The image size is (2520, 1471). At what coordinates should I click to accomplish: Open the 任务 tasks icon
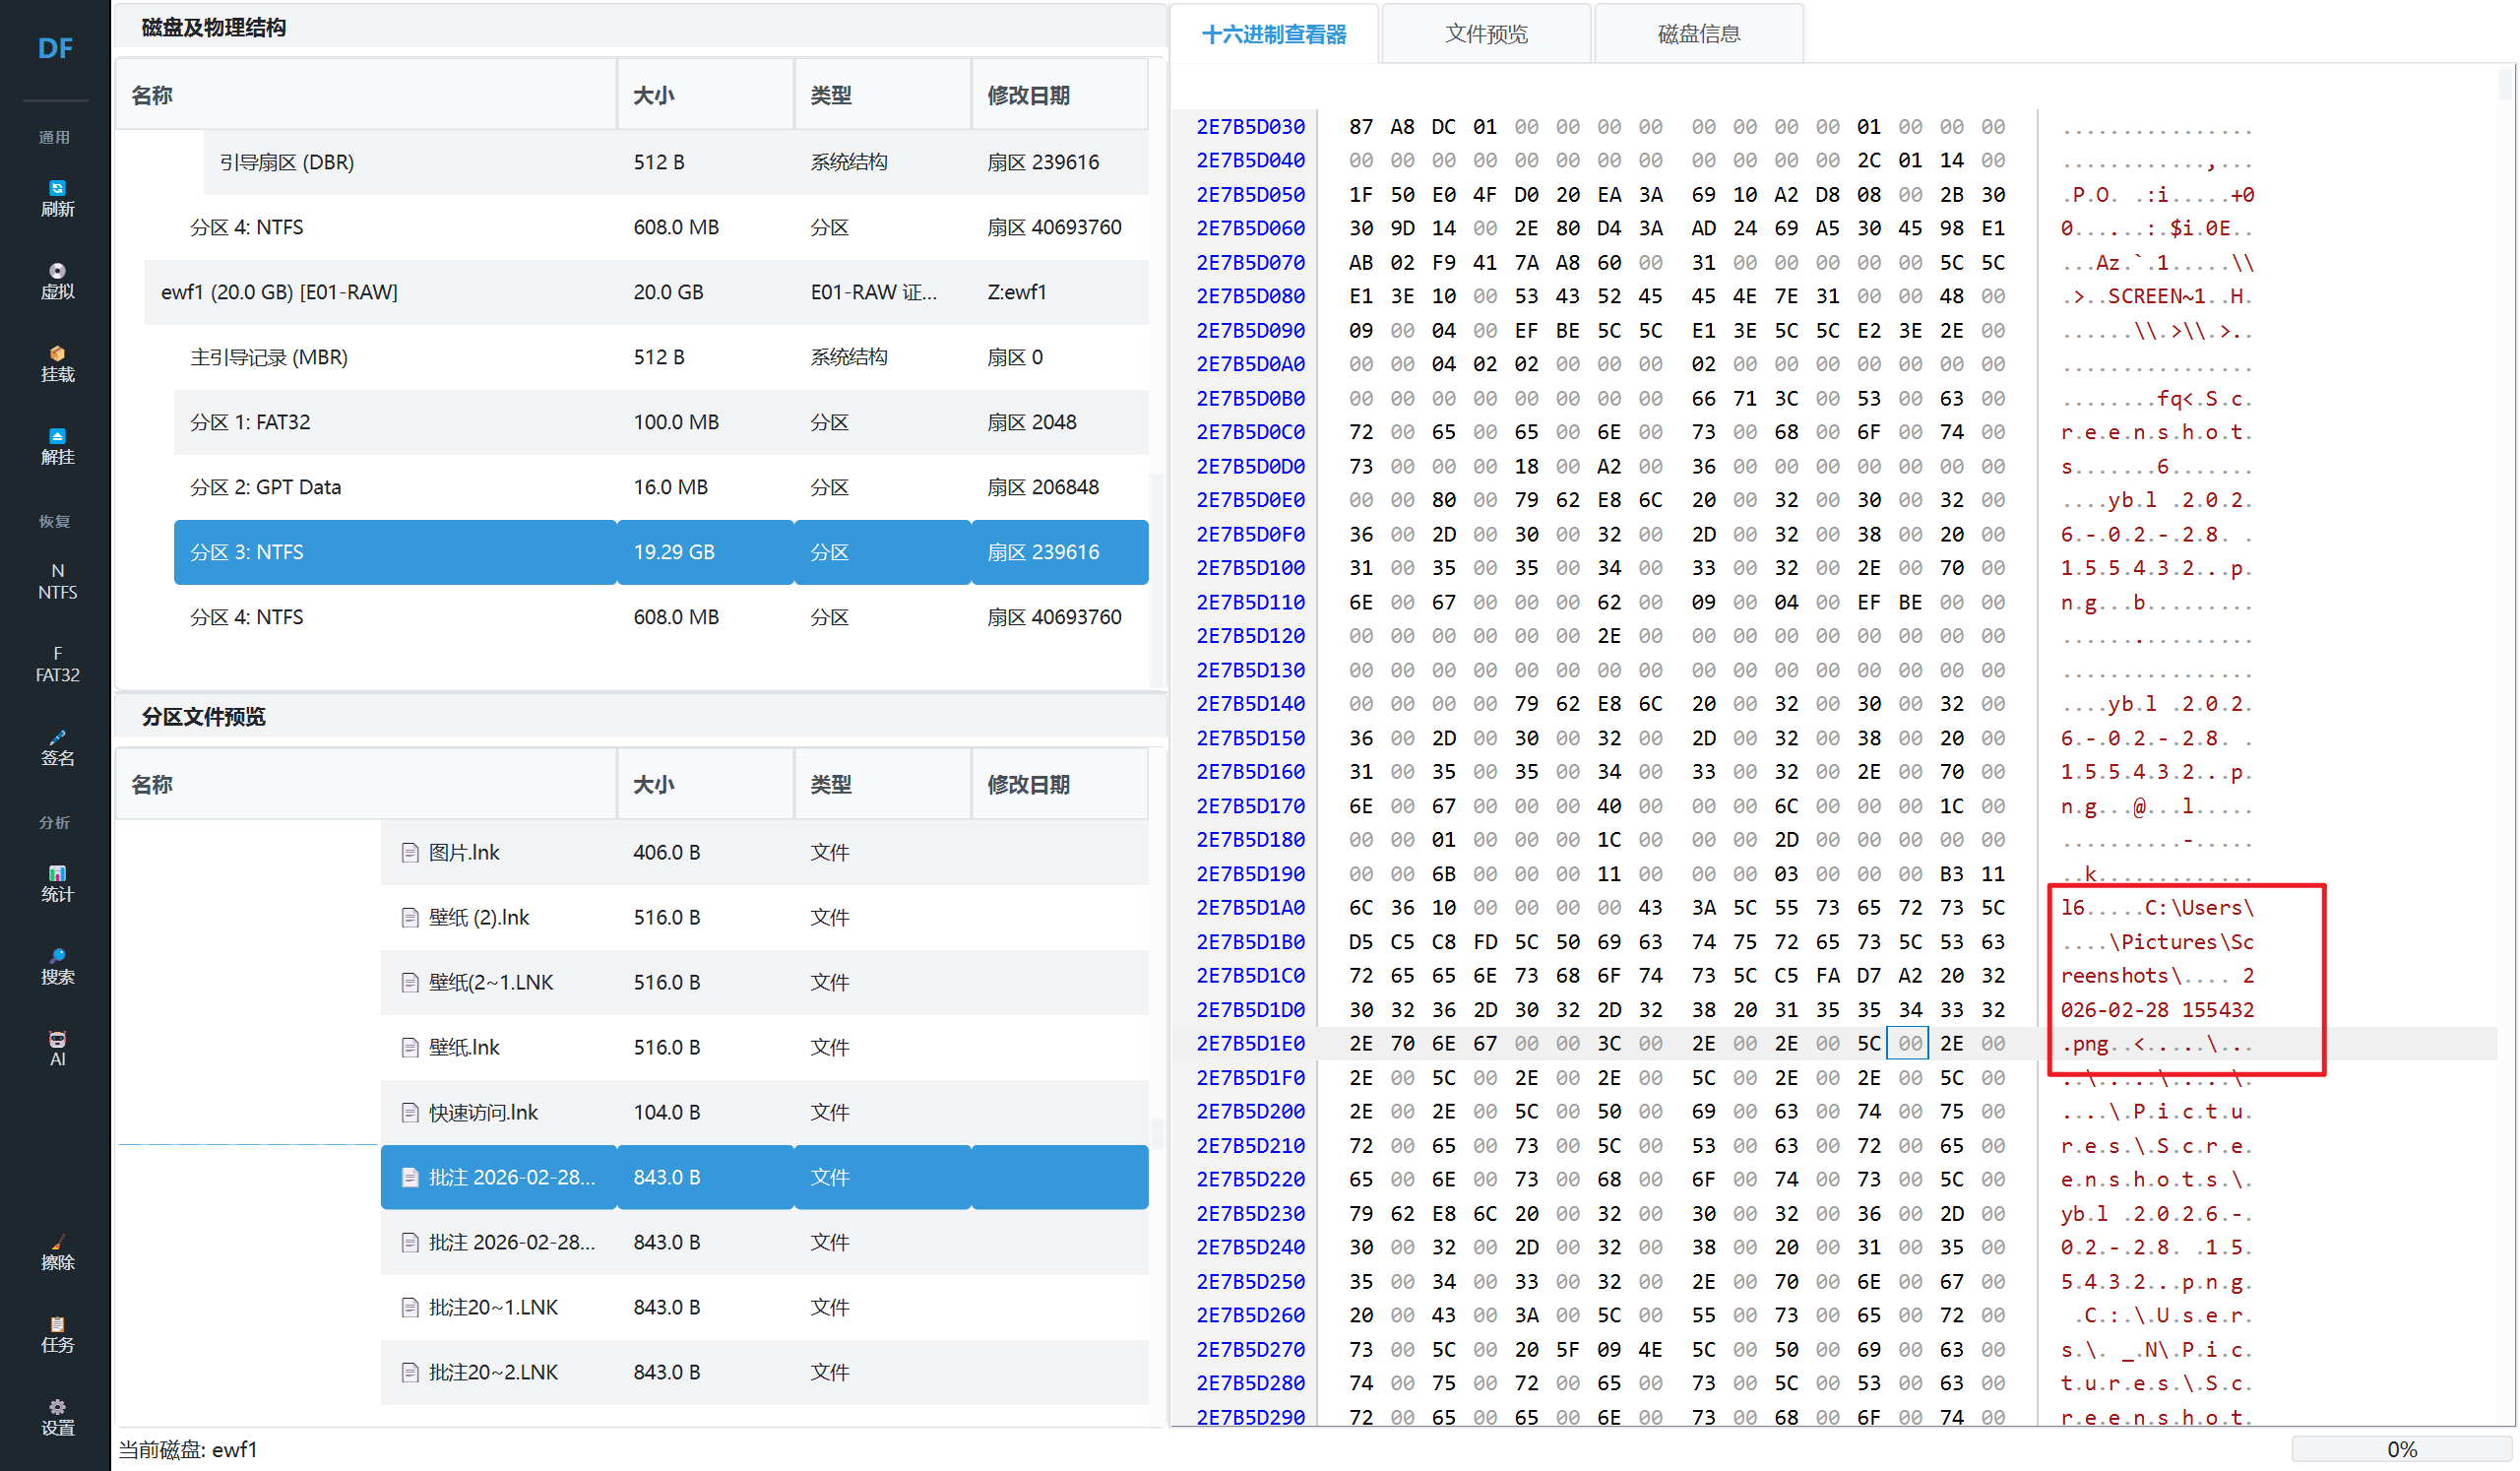pos(57,1335)
